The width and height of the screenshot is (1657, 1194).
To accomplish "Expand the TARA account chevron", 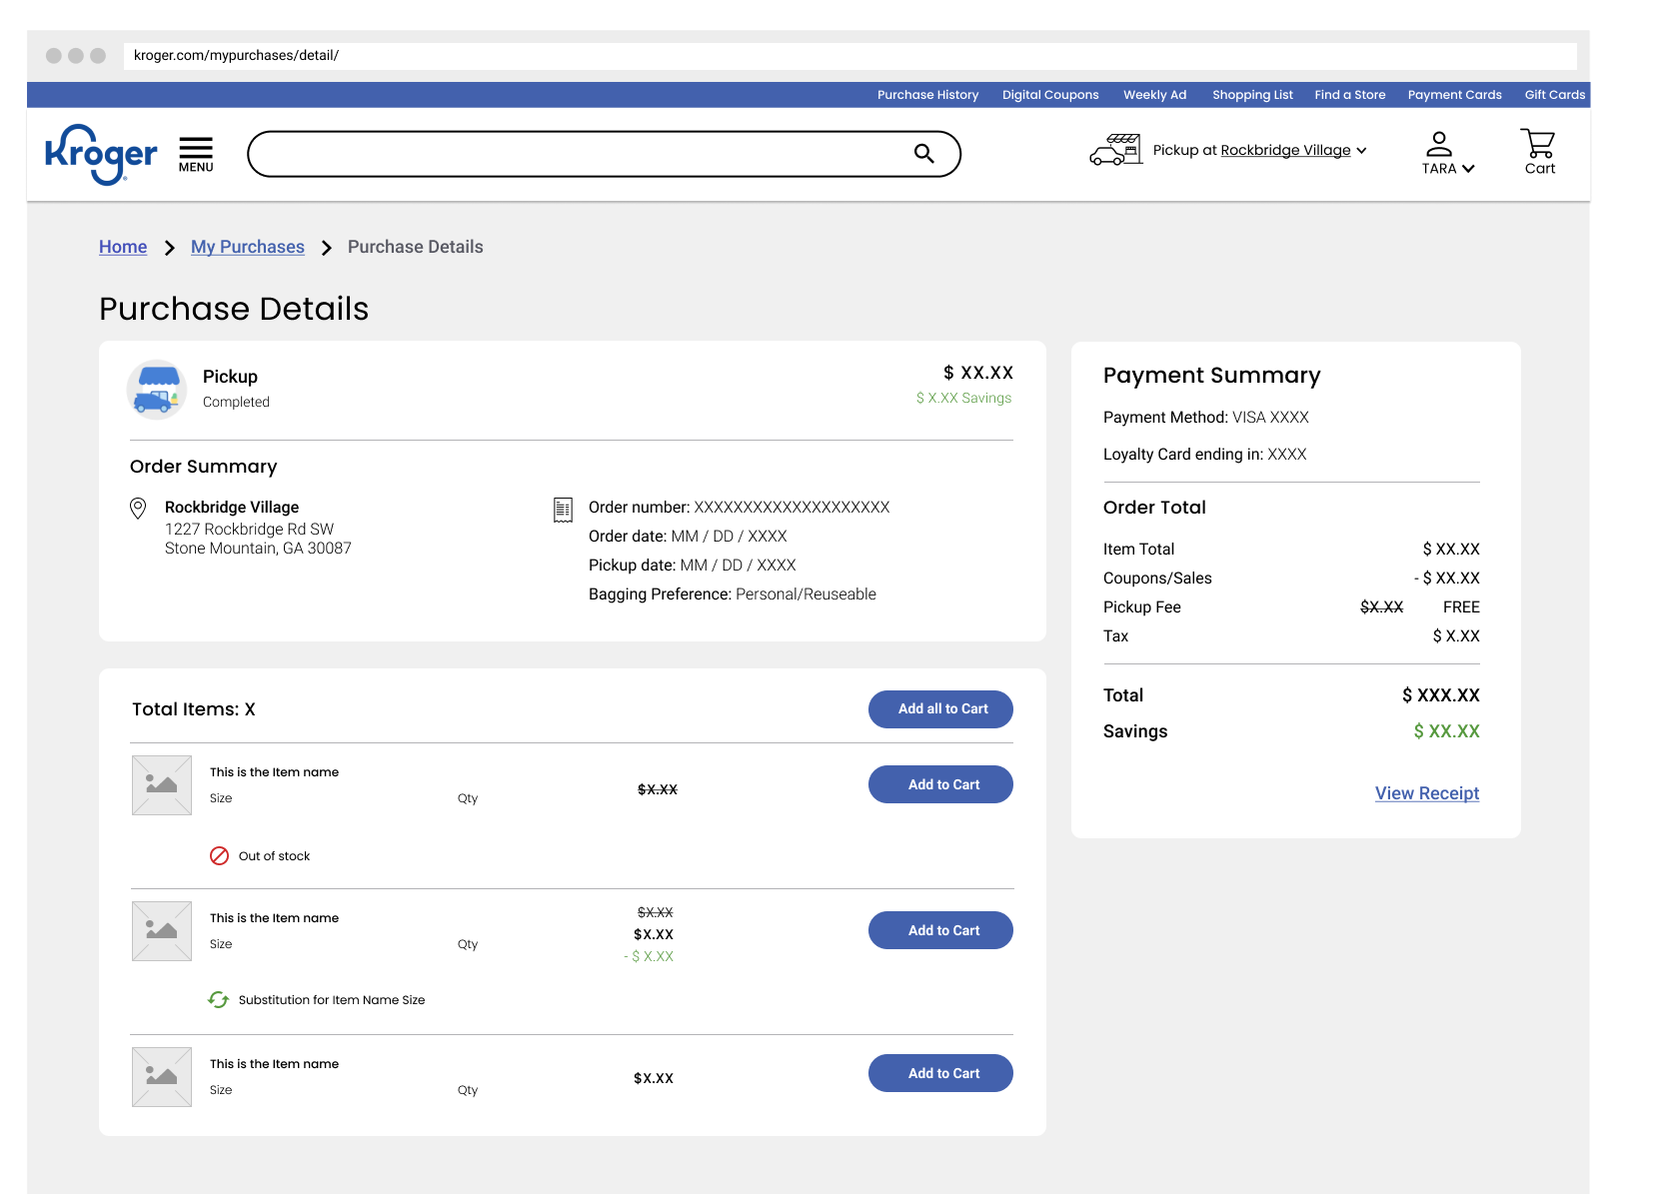I will point(1468,169).
